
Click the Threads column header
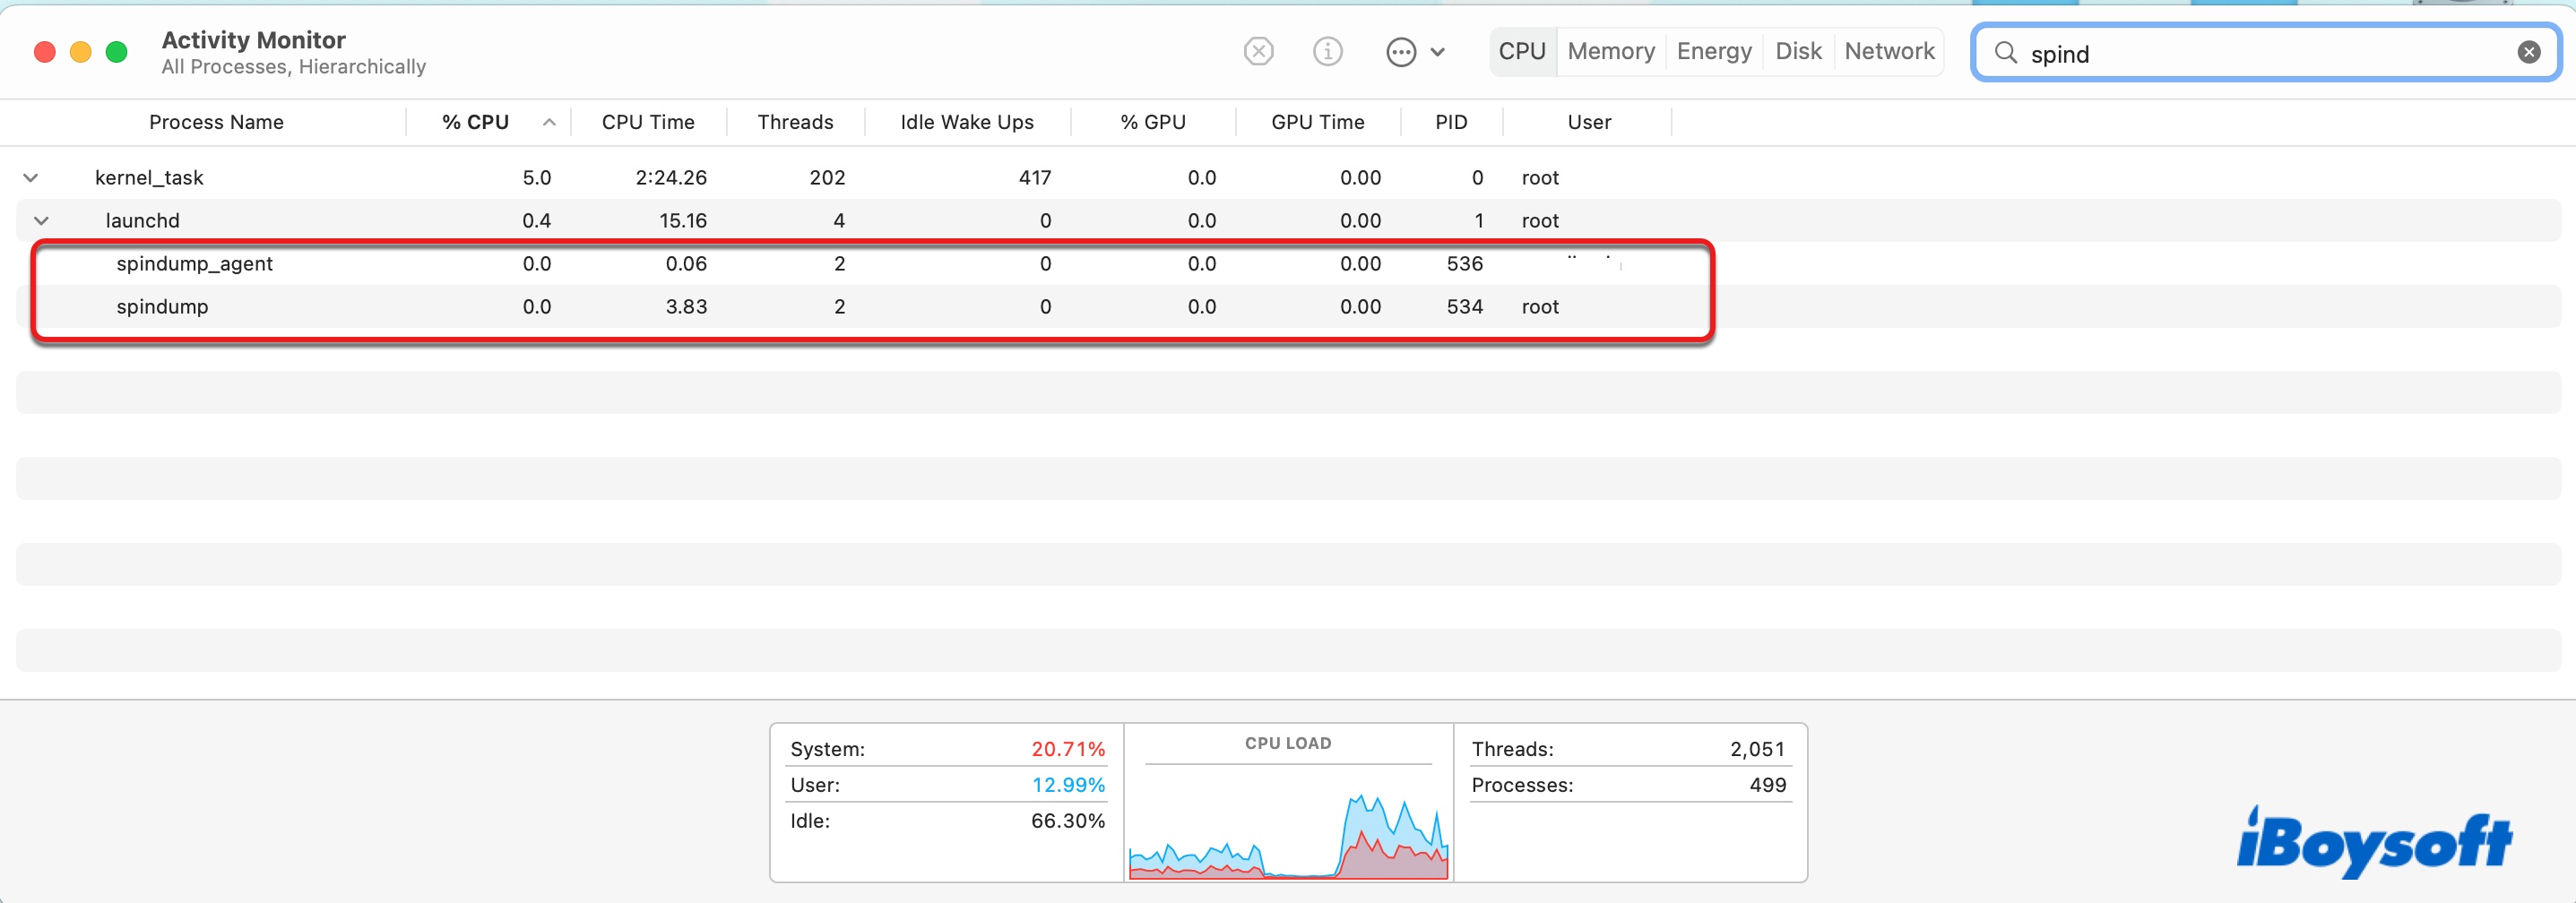(x=795, y=122)
